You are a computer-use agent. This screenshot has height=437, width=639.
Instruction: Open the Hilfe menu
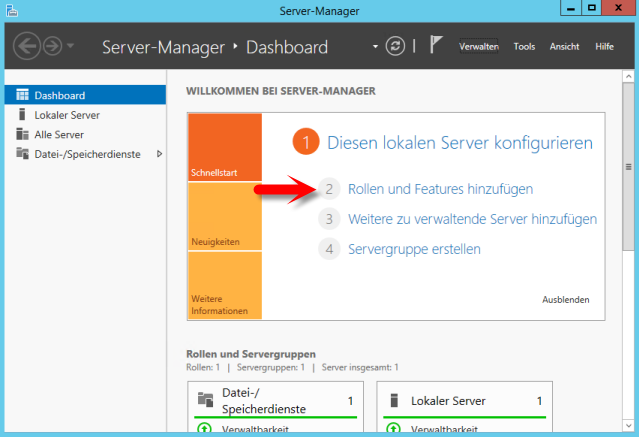(604, 47)
